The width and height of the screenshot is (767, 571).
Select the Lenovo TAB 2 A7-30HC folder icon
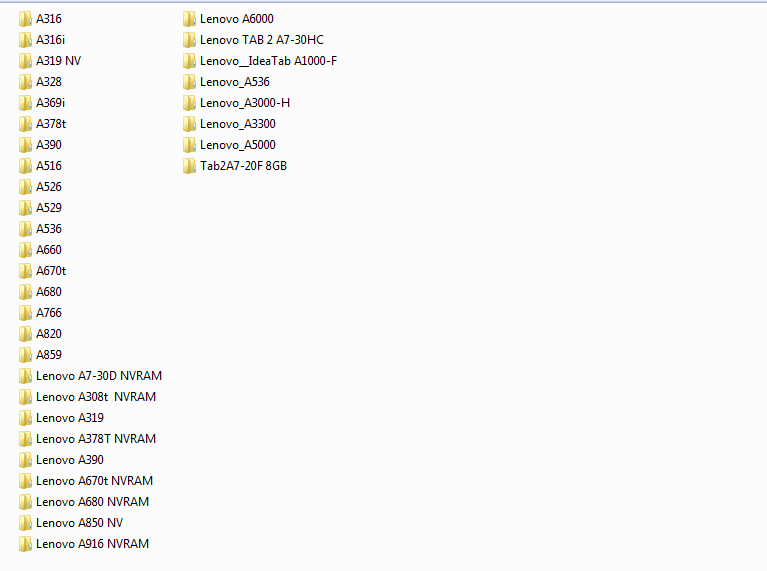coord(189,40)
